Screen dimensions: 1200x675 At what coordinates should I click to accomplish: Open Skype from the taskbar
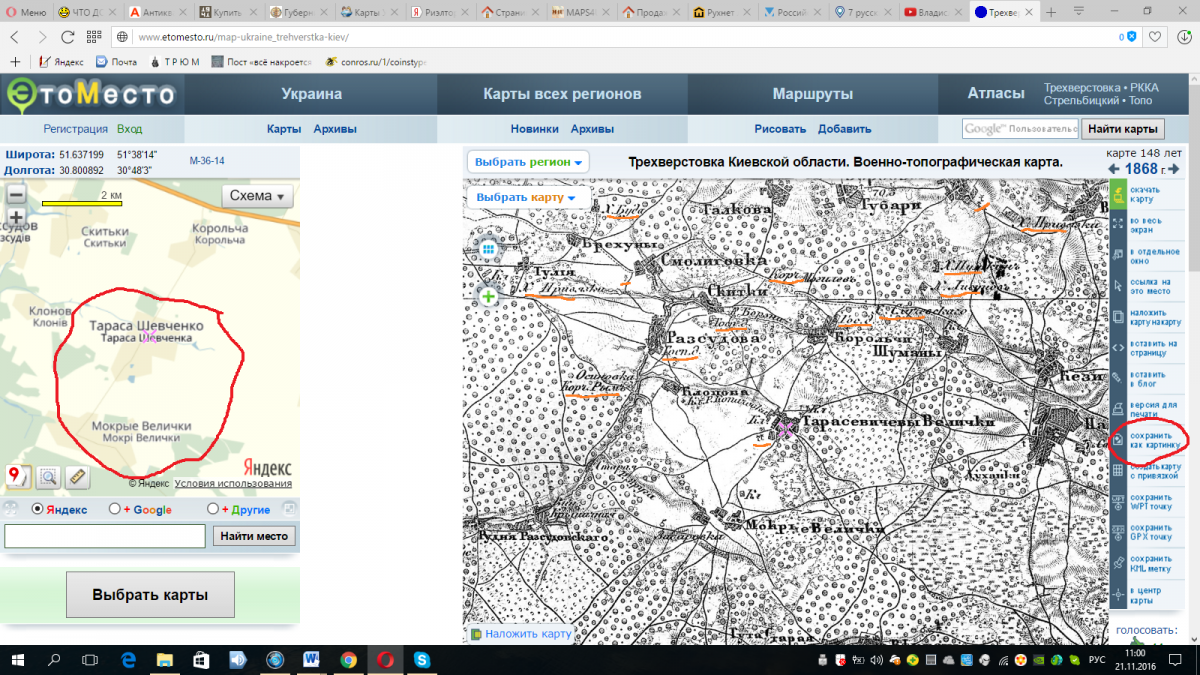point(421,660)
